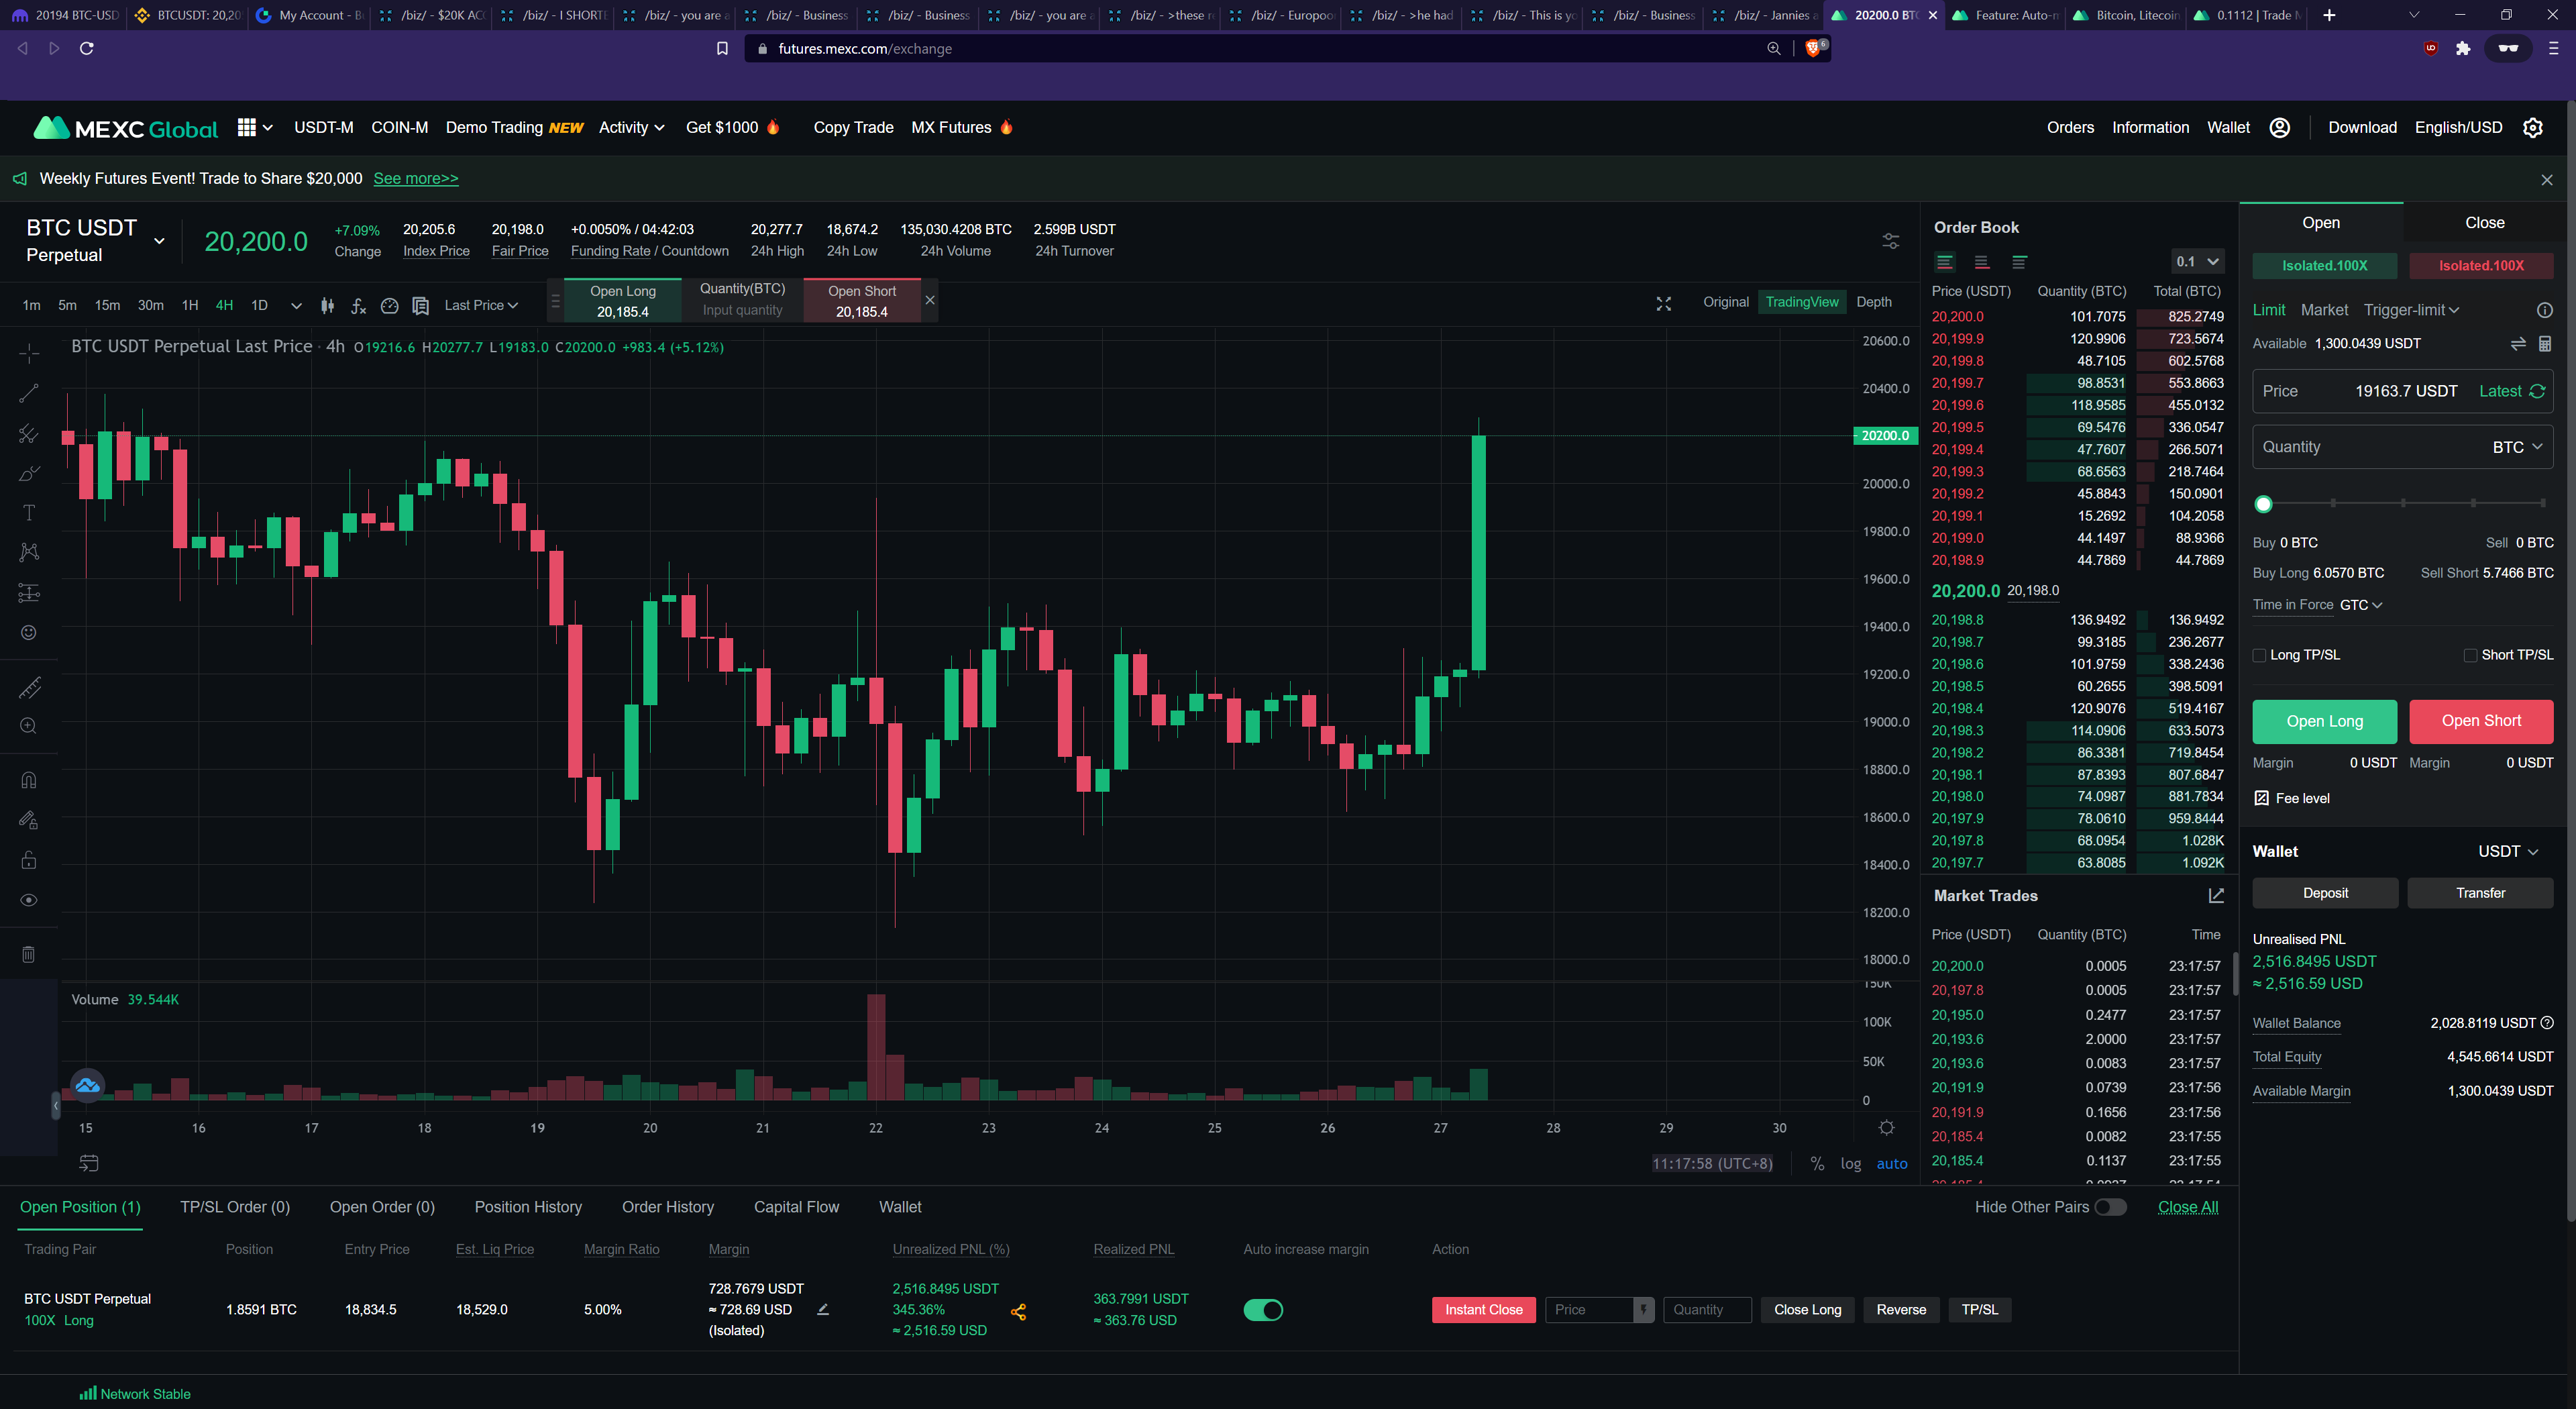Viewport: 2576px width, 1409px height.
Task: Follow the See more>> link
Action: click(x=416, y=178)
